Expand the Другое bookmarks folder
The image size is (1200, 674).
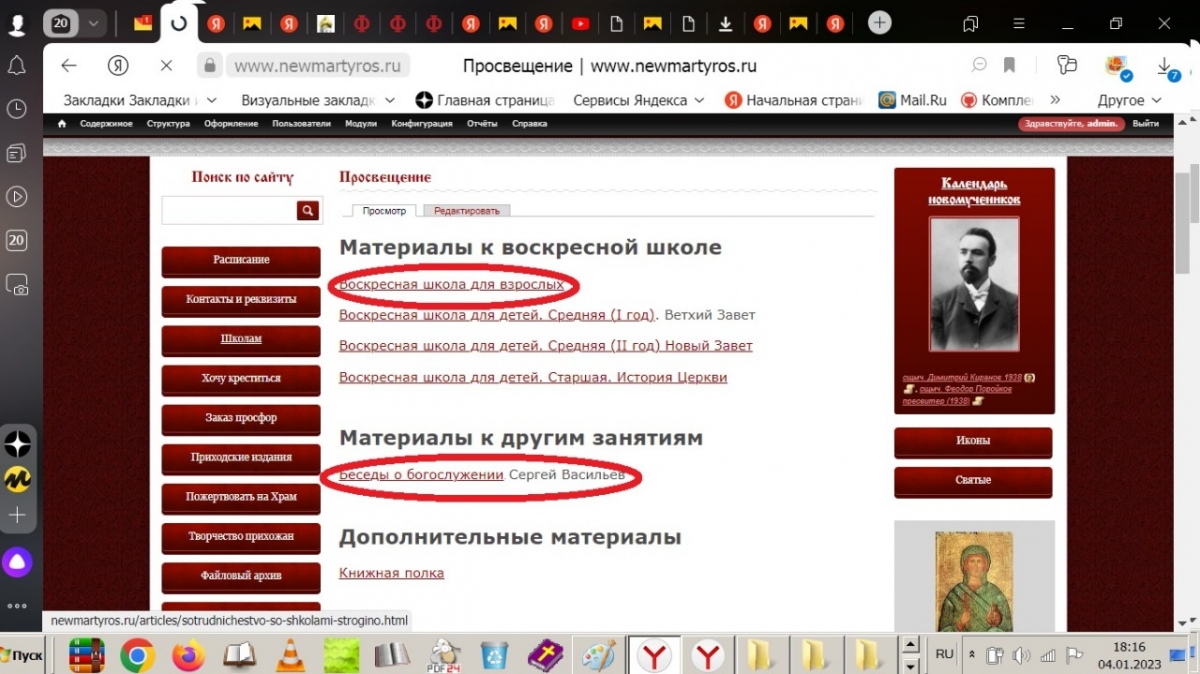tap(1129, 100)
